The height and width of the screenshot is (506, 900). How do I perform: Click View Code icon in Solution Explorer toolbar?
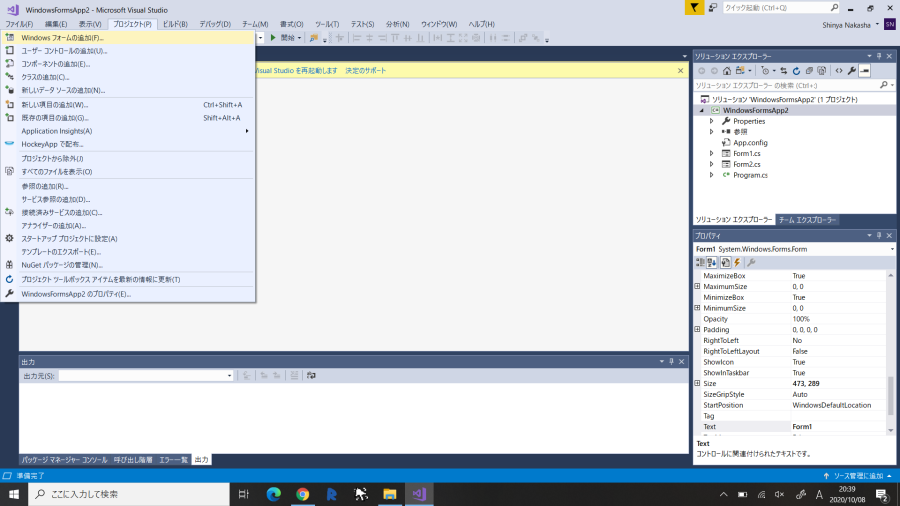coord(839,71)
